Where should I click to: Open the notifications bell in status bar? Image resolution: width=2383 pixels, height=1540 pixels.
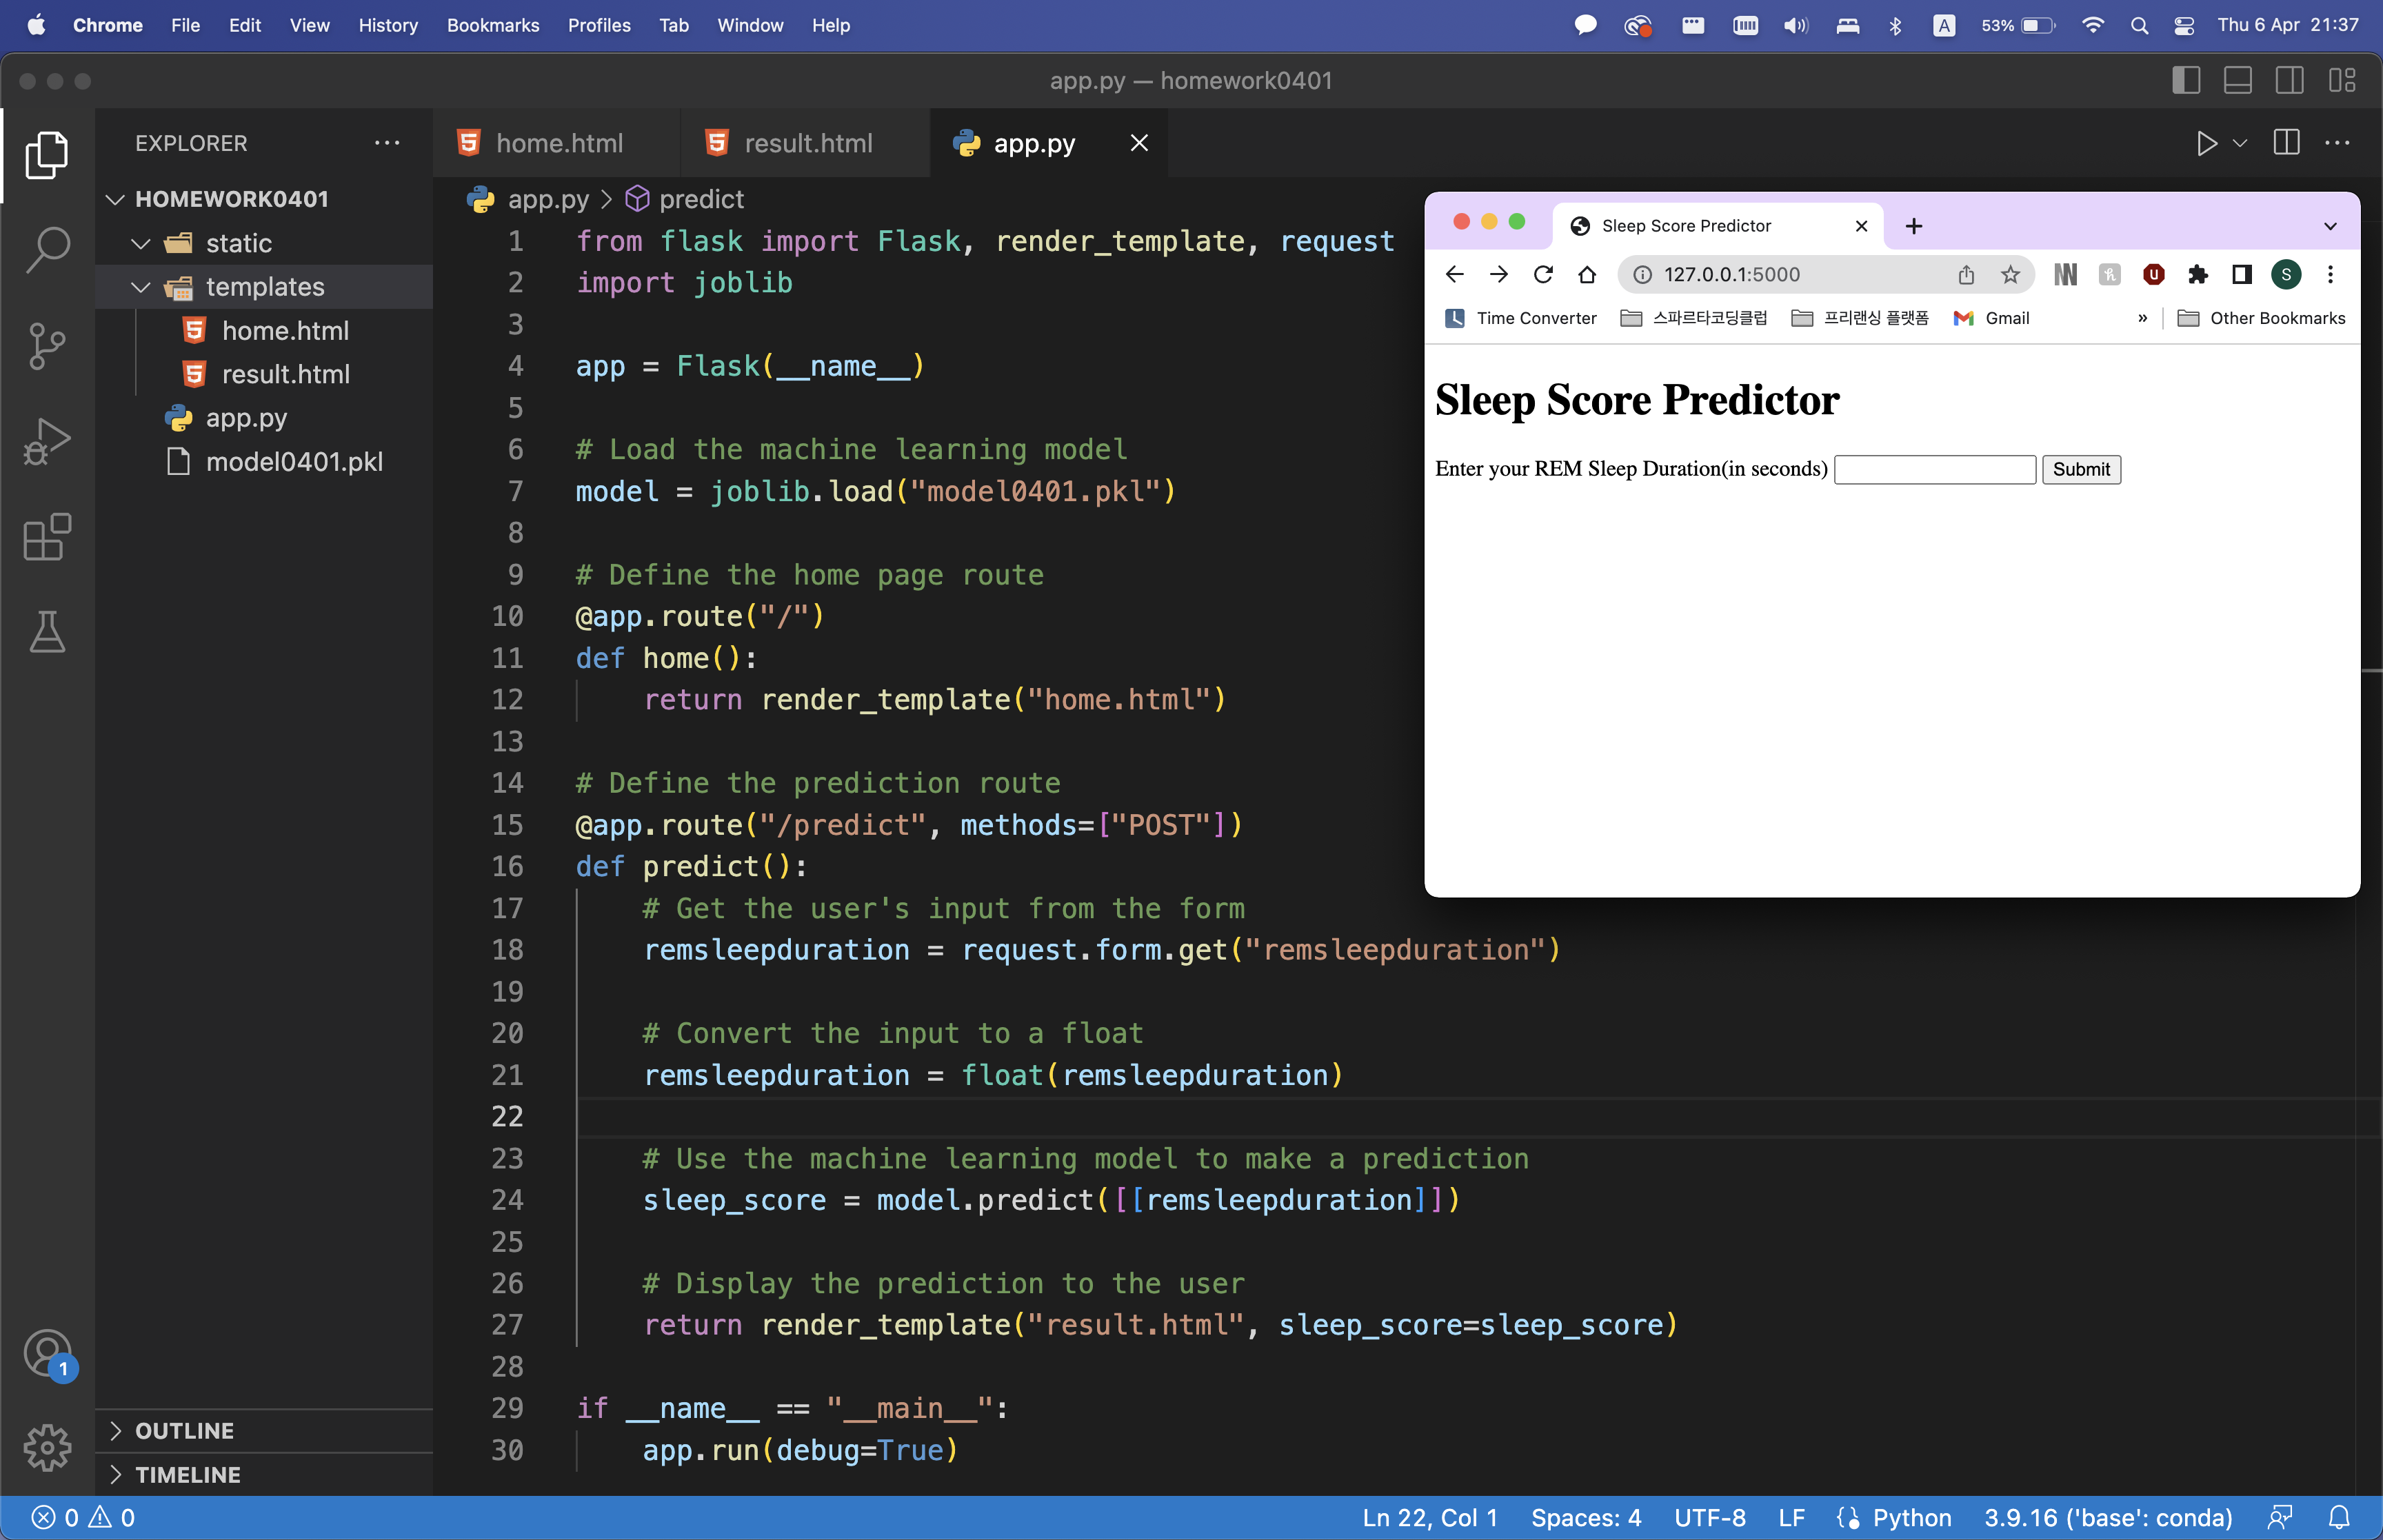2339,1517
